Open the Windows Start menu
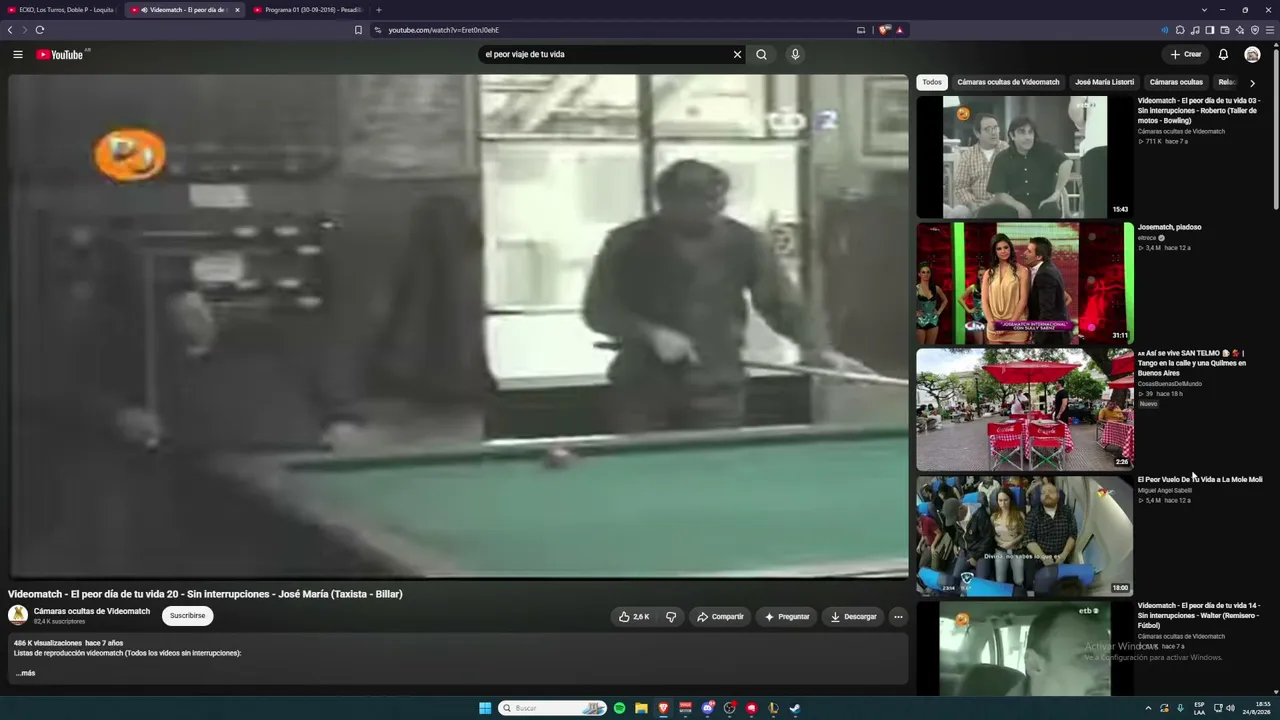Screen dimensions: 1280x720 coord(485,708)
